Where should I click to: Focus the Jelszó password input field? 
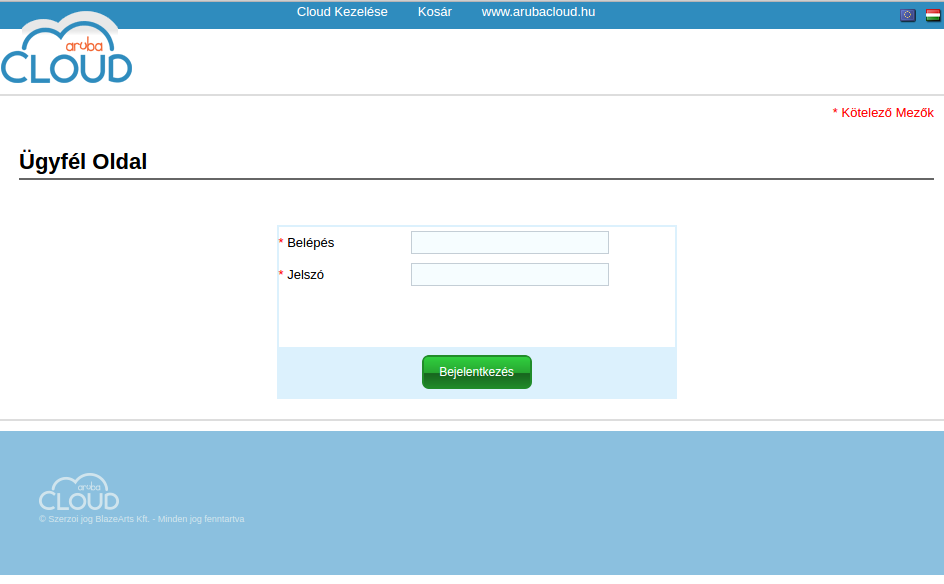coord(509,275)
